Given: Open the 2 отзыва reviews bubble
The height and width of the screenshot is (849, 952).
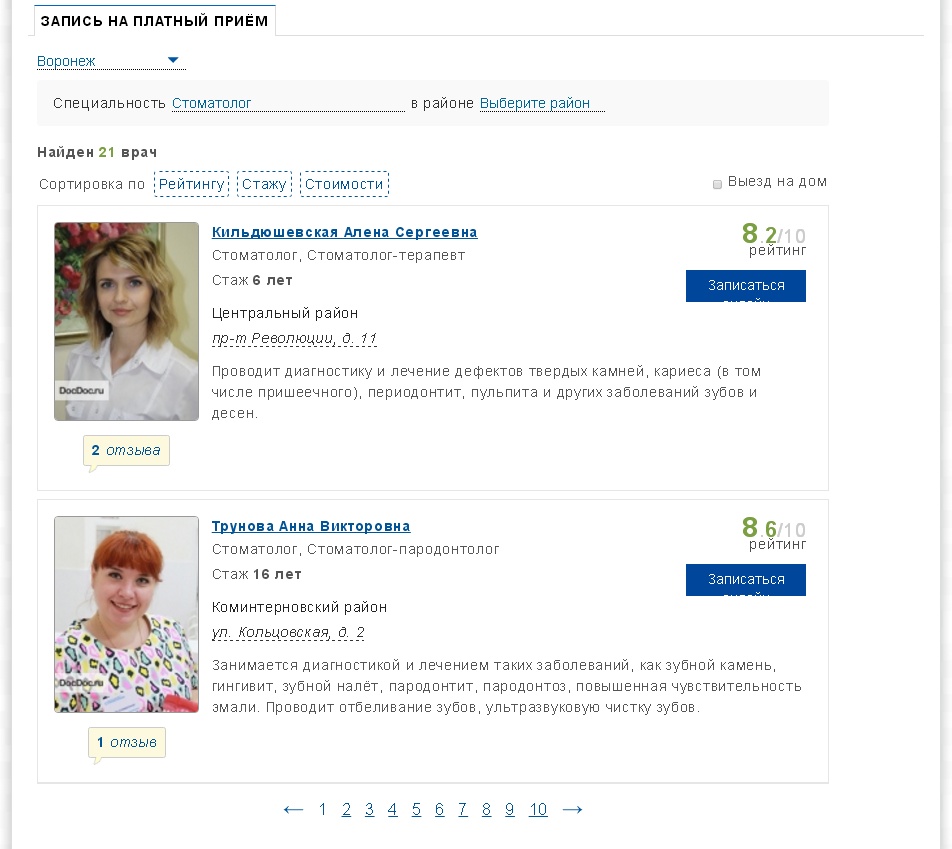Looking at the screenshot, I should 126,450.
